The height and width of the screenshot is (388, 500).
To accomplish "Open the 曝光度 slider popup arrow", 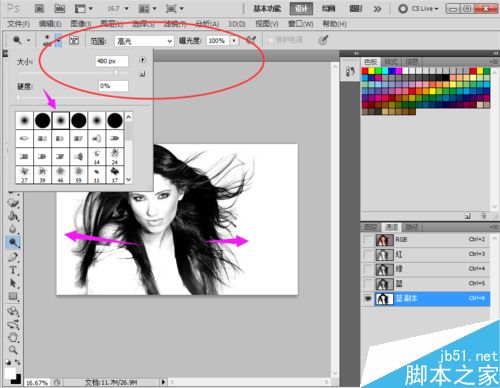I will point(234,41).
